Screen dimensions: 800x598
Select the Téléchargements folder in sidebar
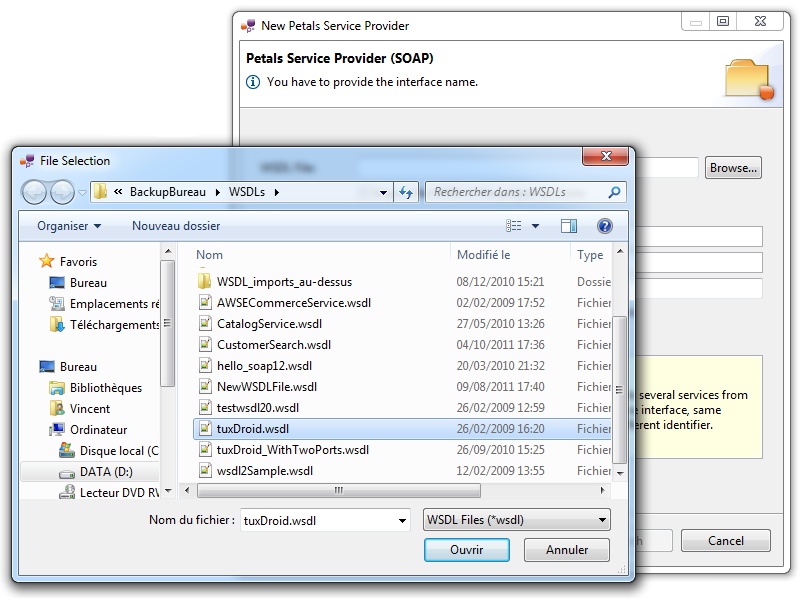point(114,325)
